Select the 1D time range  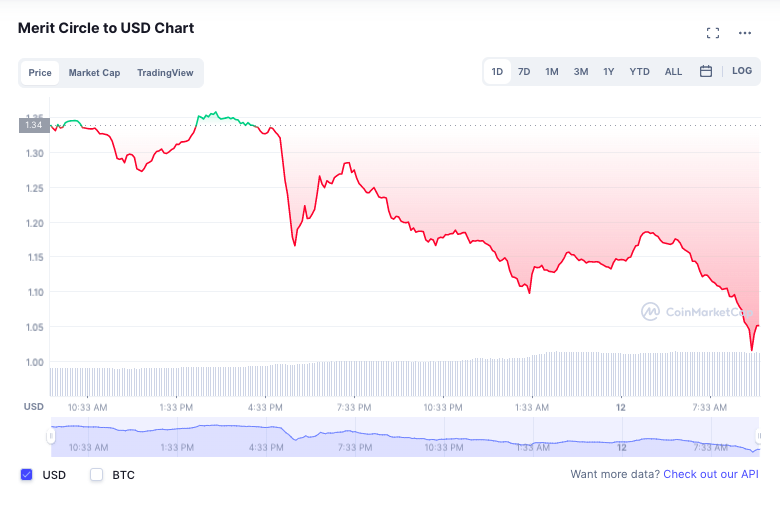[497, 72]
